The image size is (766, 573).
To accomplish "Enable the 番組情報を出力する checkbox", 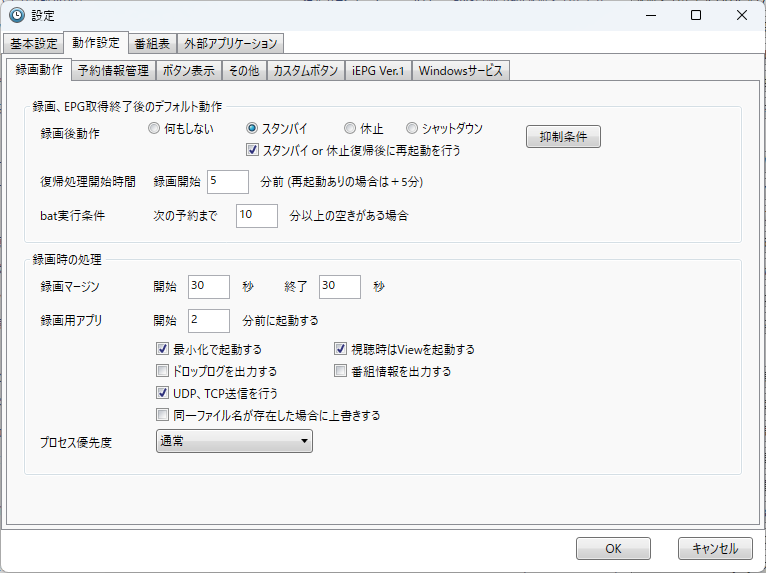I will coord(340,371).
